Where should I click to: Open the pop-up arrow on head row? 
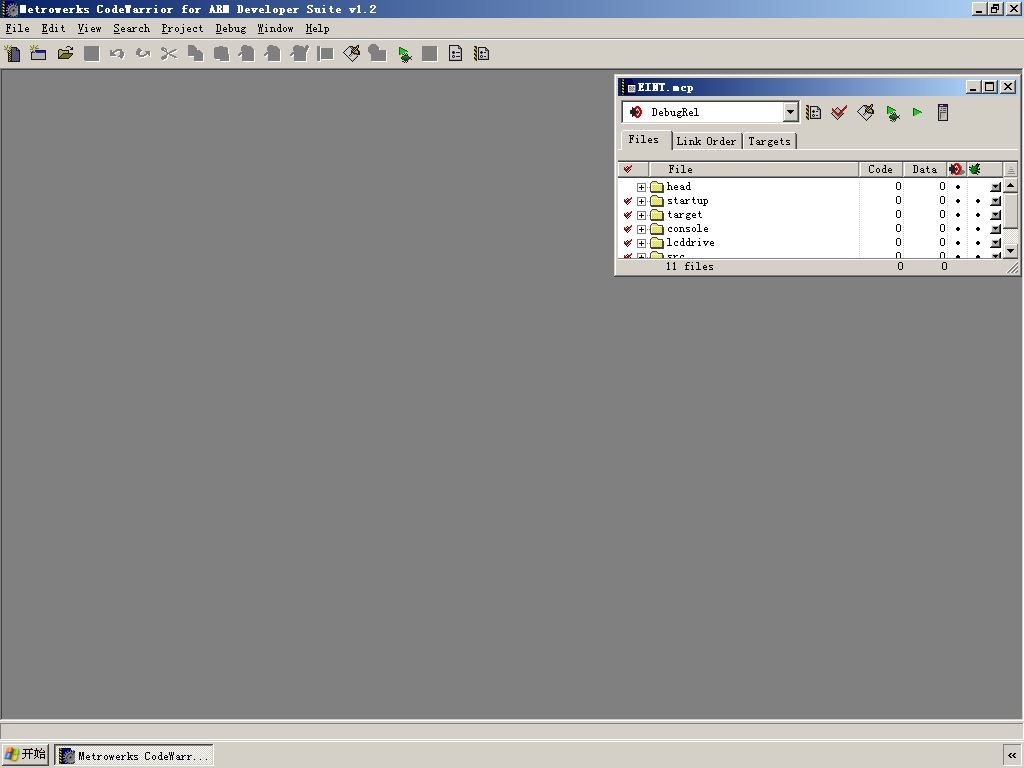tap(995, 187)
